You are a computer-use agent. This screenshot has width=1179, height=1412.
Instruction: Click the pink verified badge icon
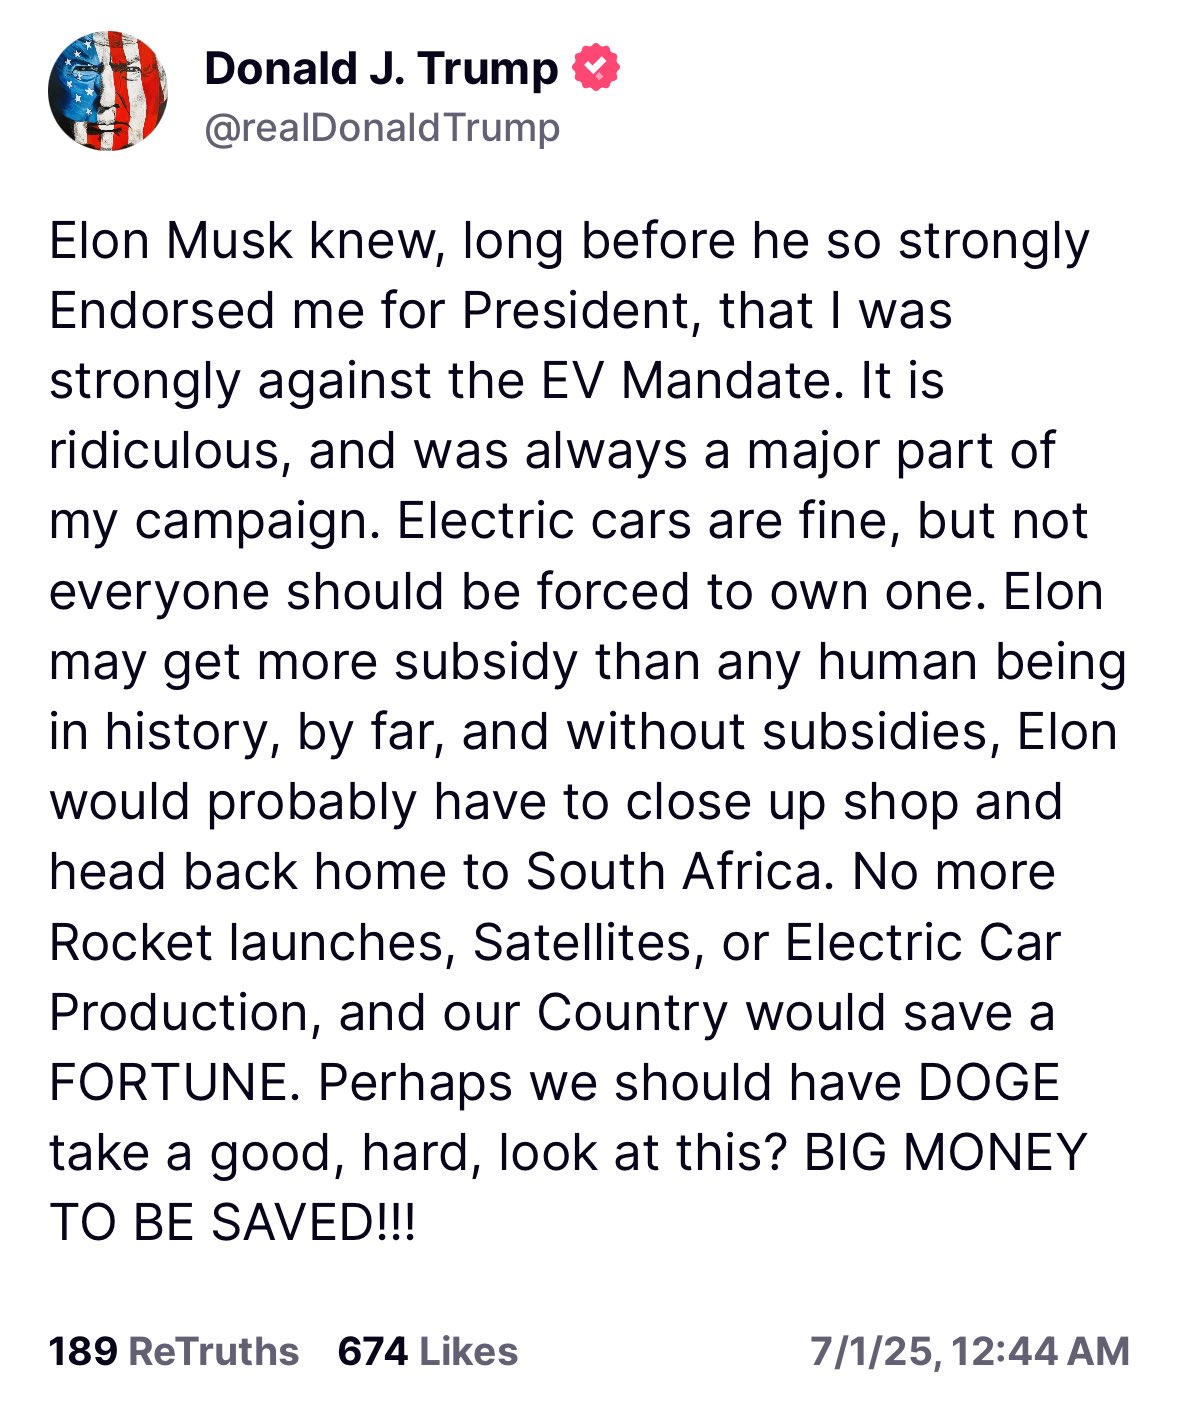pos(594,68)
